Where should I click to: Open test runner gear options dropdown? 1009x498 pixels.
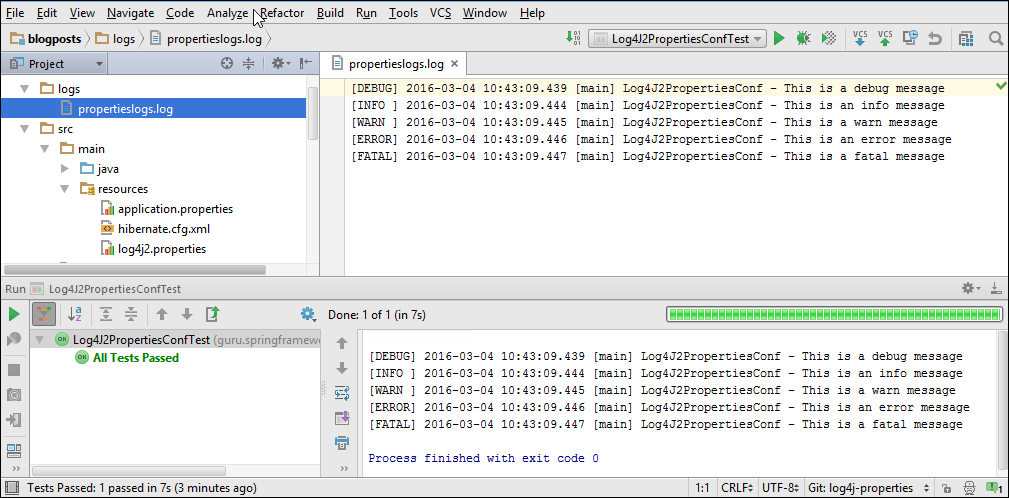308,314
